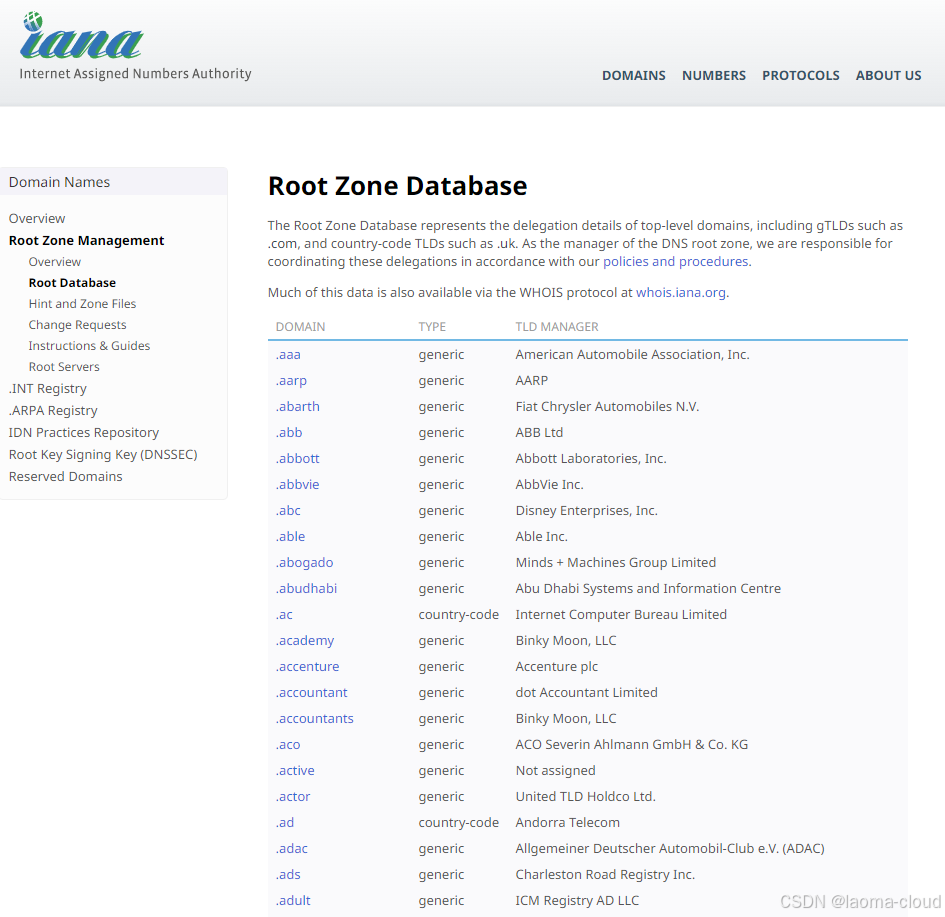945x917 pixels.
Task: Open the .aarp domain entry
Action: pyautogui.click(x=291, y=381)
